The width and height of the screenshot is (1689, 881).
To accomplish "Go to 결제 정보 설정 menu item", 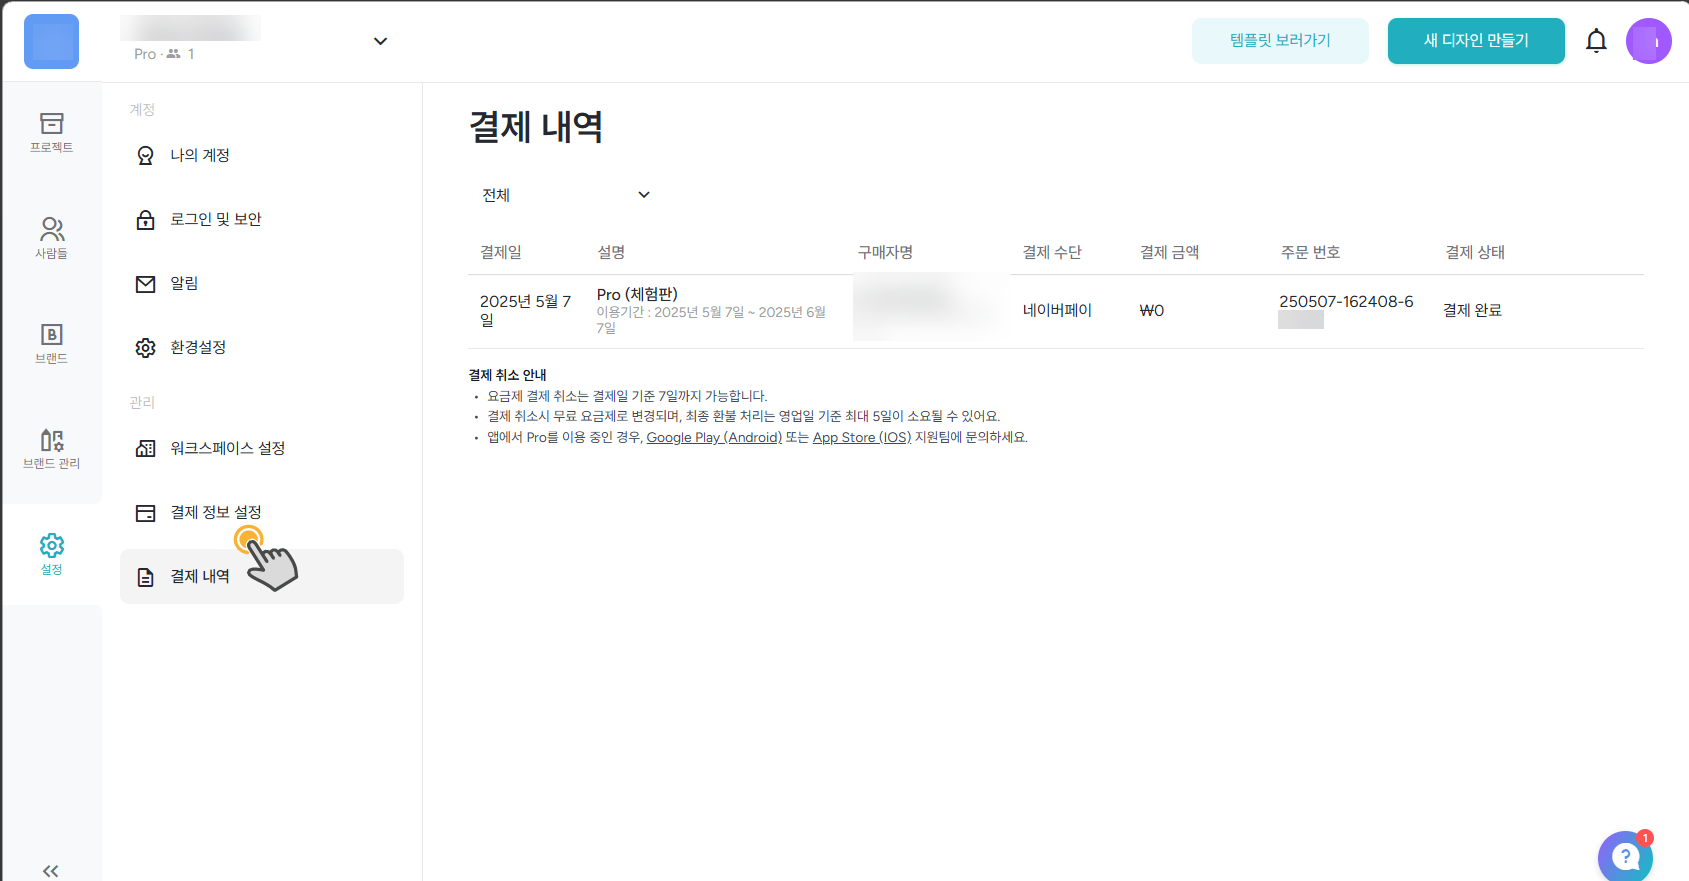I will 262,512.
